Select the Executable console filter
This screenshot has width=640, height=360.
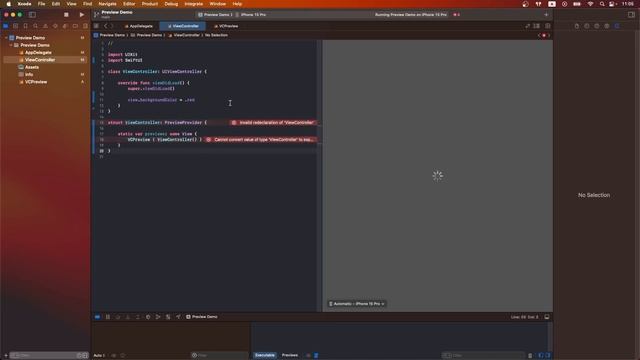(264, 355)
